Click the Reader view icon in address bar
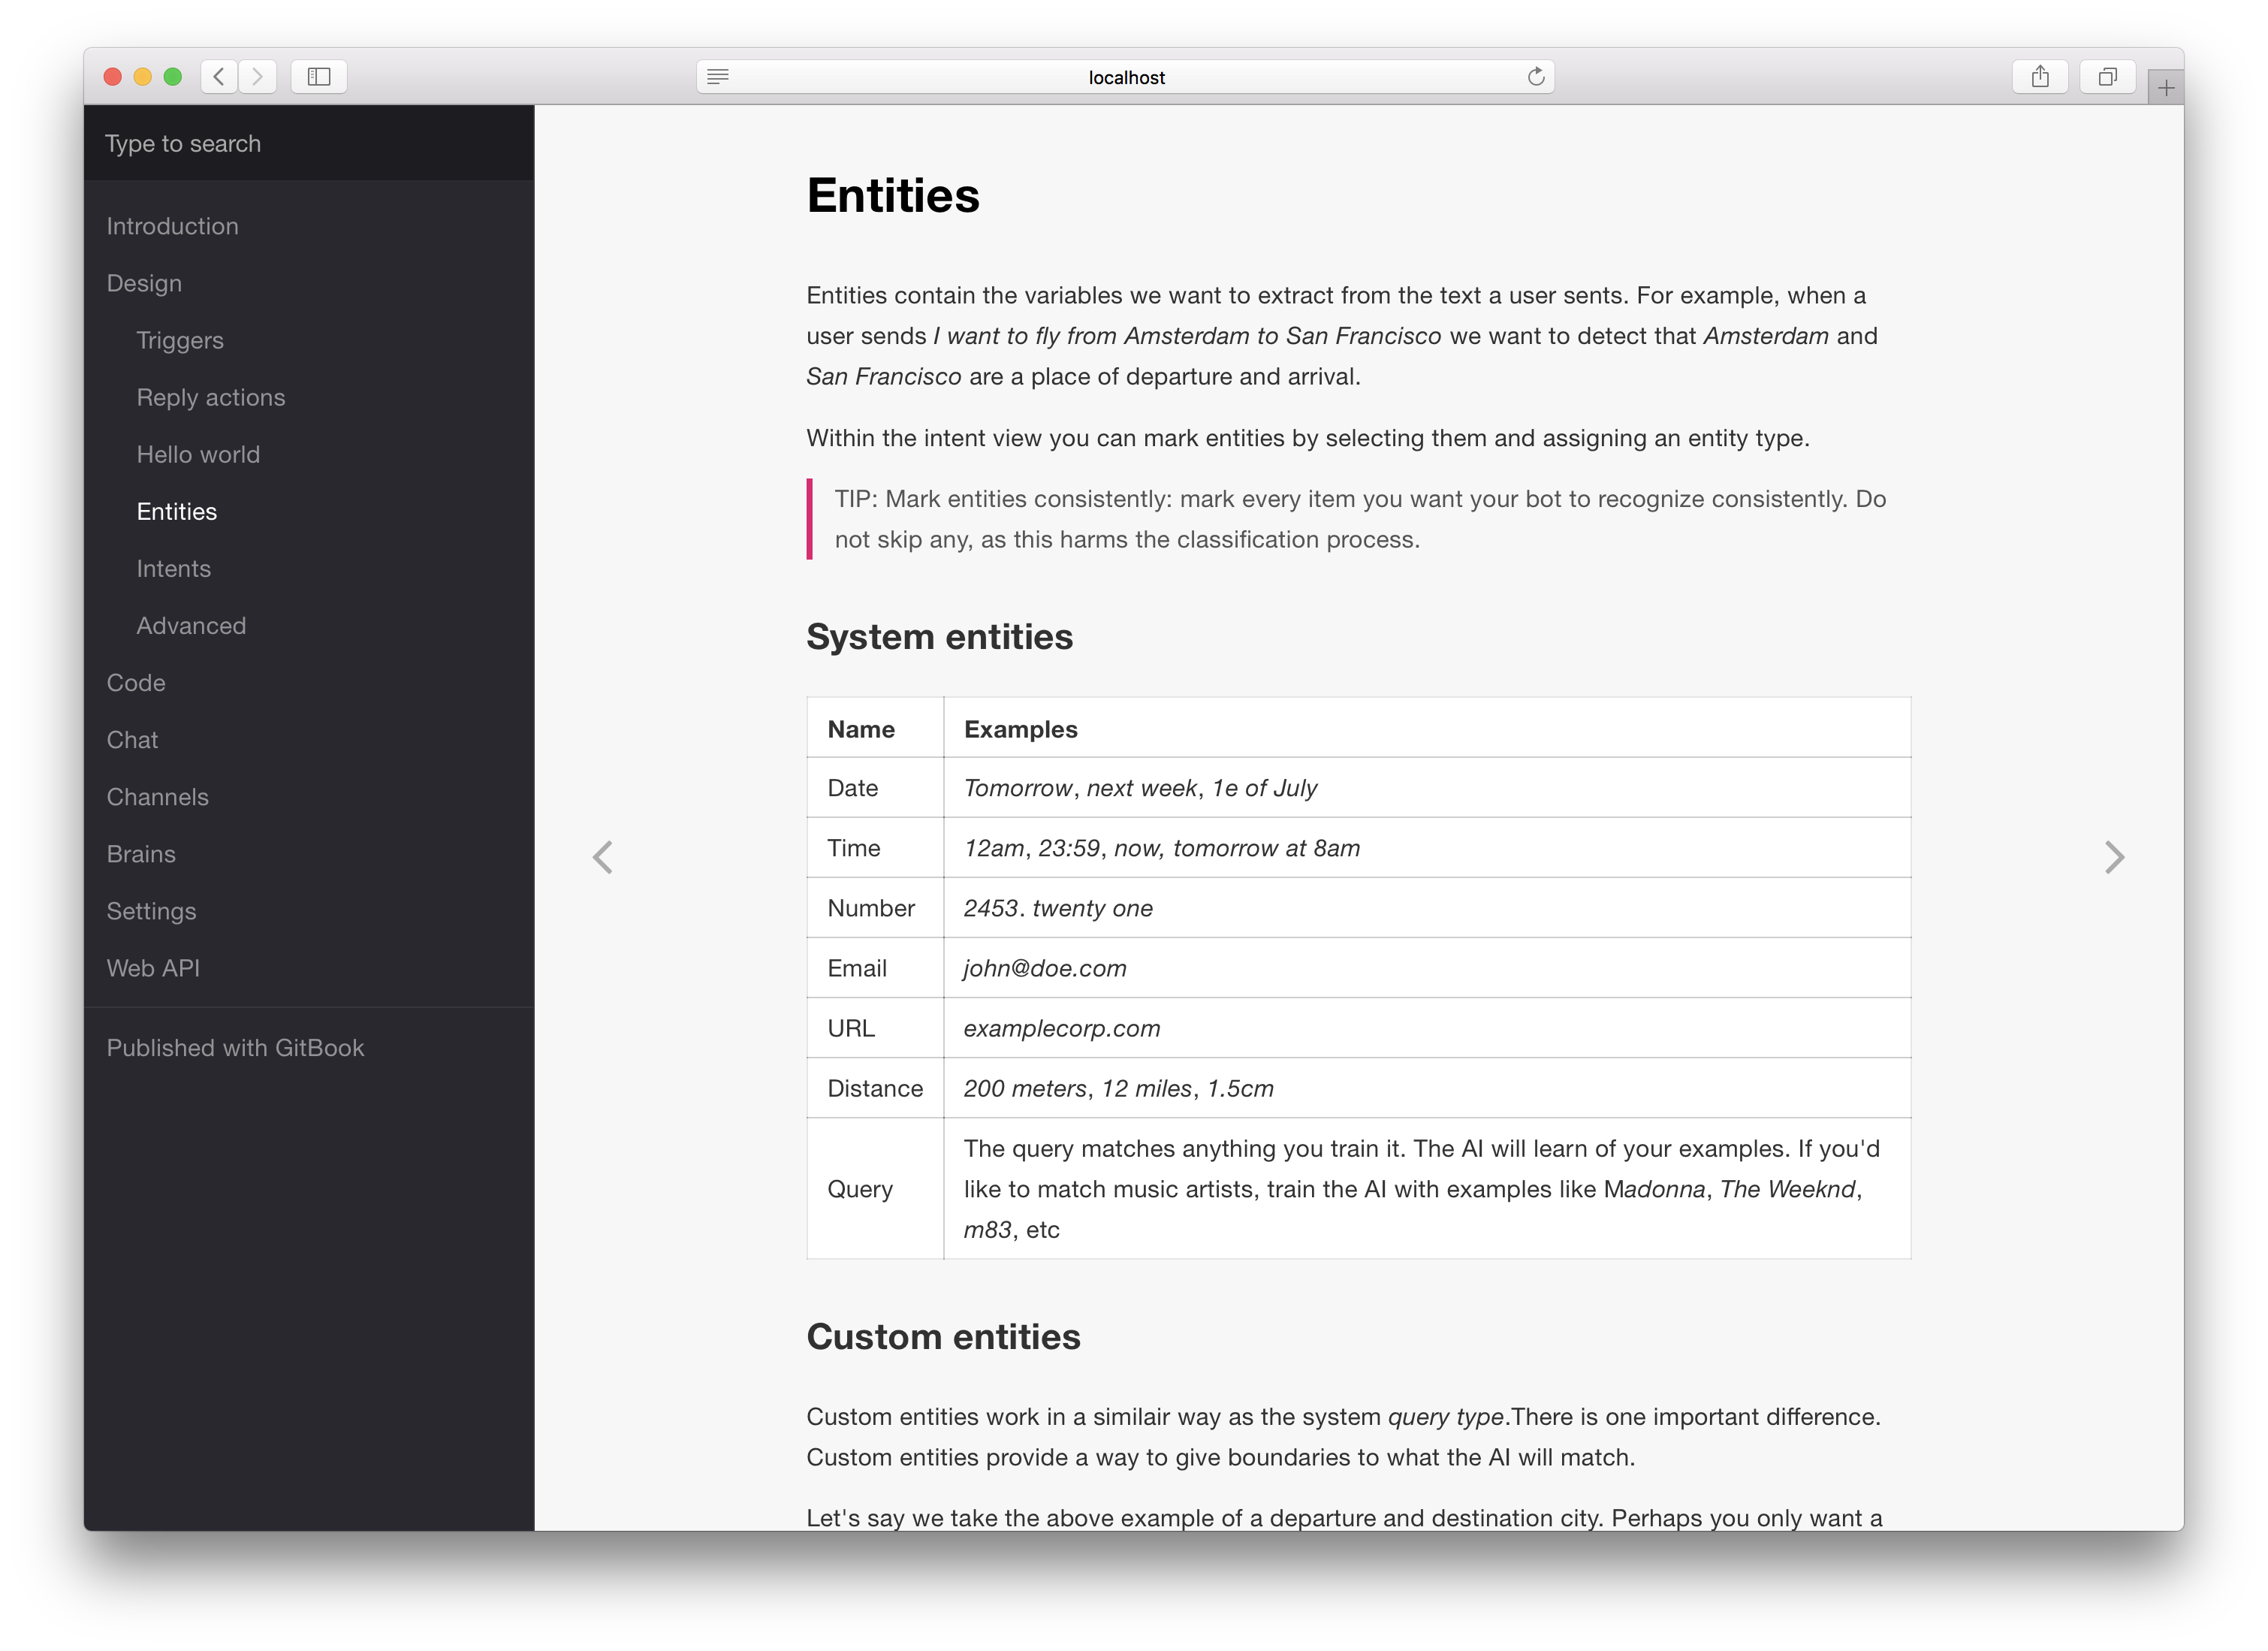 [x=718, y=77]
